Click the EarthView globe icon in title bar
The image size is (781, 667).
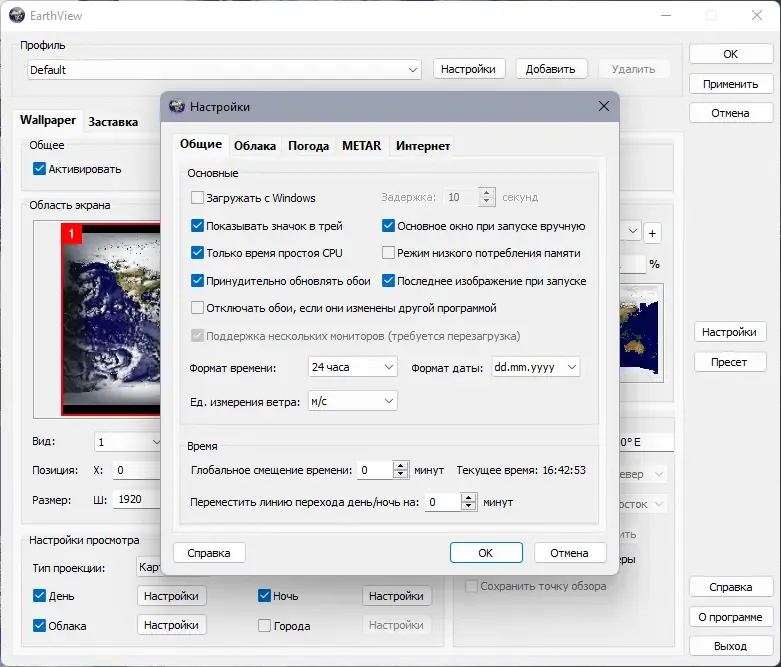click(17, 15)
